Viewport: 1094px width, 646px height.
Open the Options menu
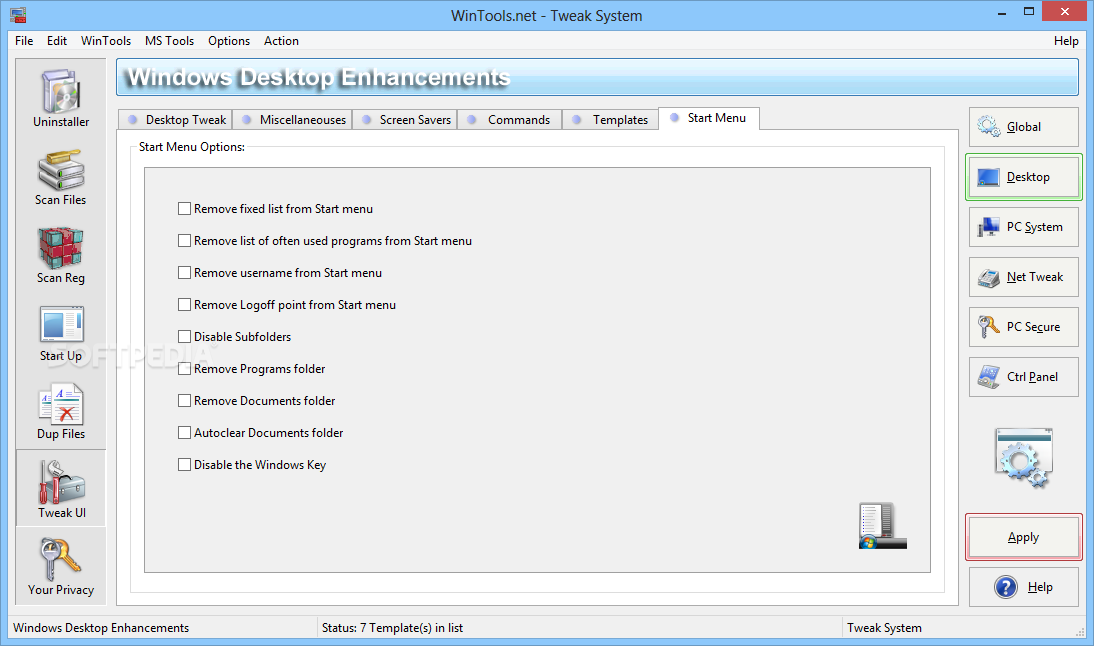tap(229, 40)
